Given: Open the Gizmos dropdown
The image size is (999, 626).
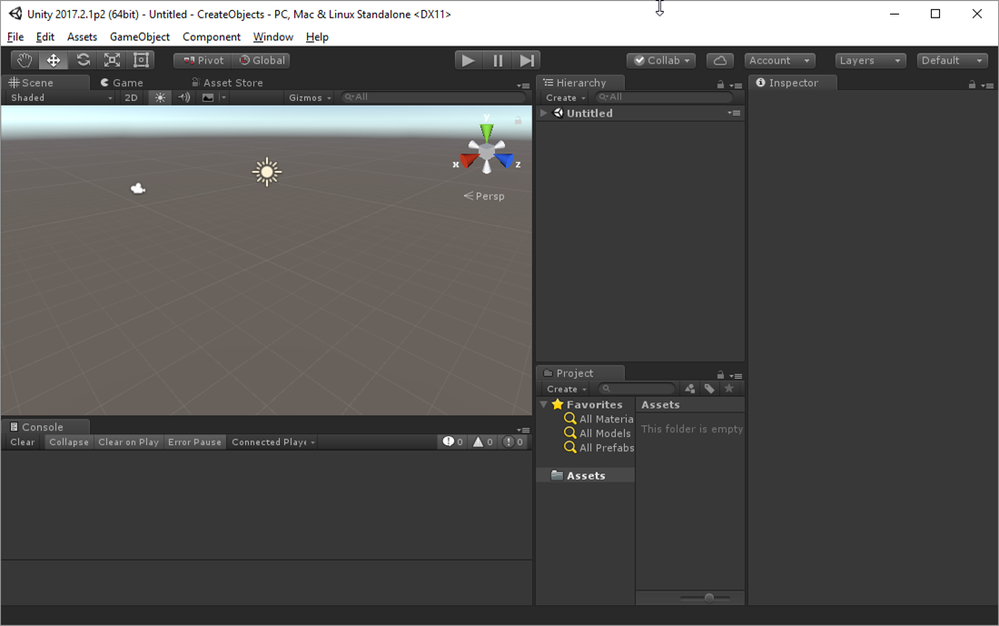Looking at the screenshot, I should [310, 97].
